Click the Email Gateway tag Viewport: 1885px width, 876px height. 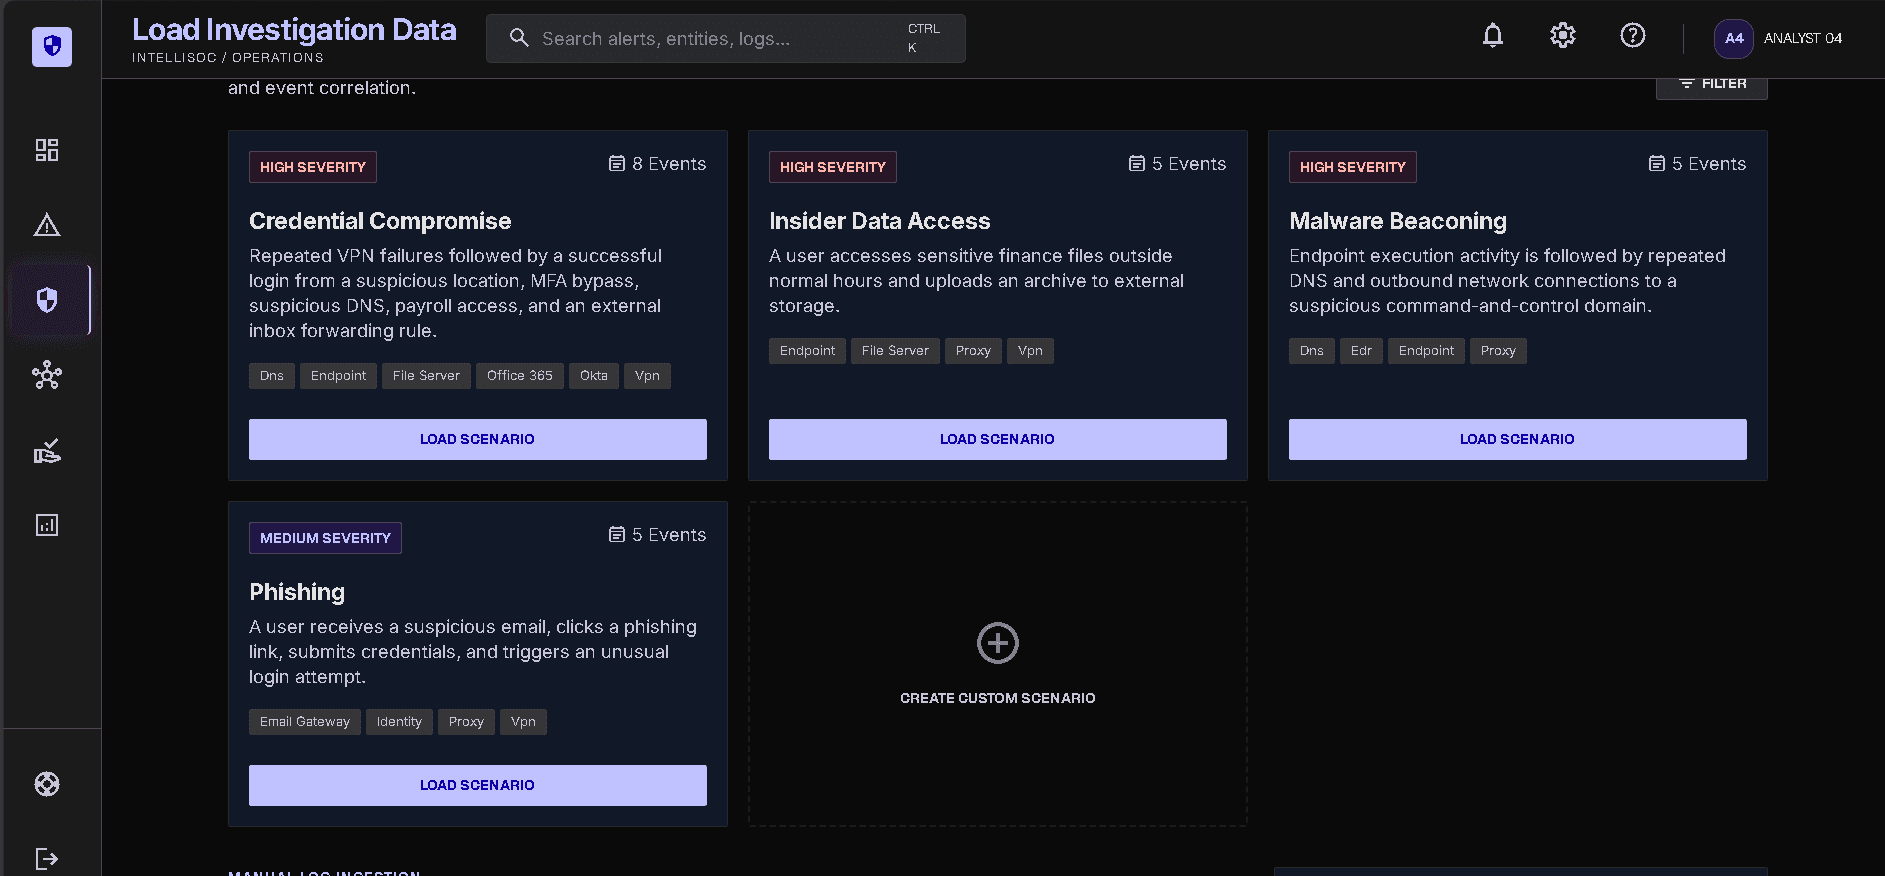click(305, 722)
